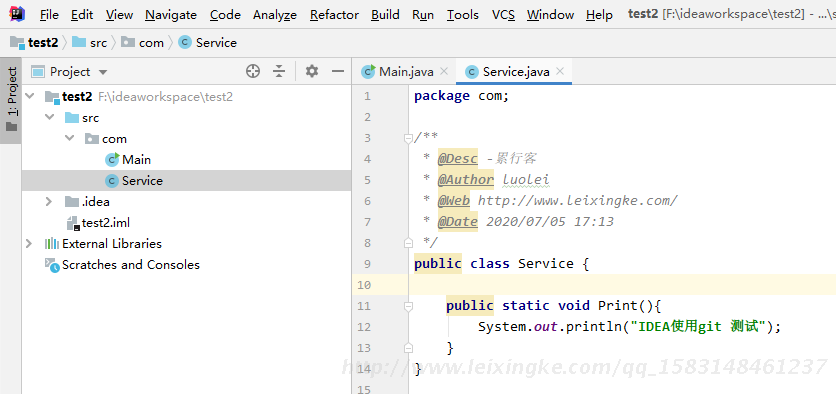Click the Service class icon in tree
Viewport: 836px width, 394px height.
(111, 181)
